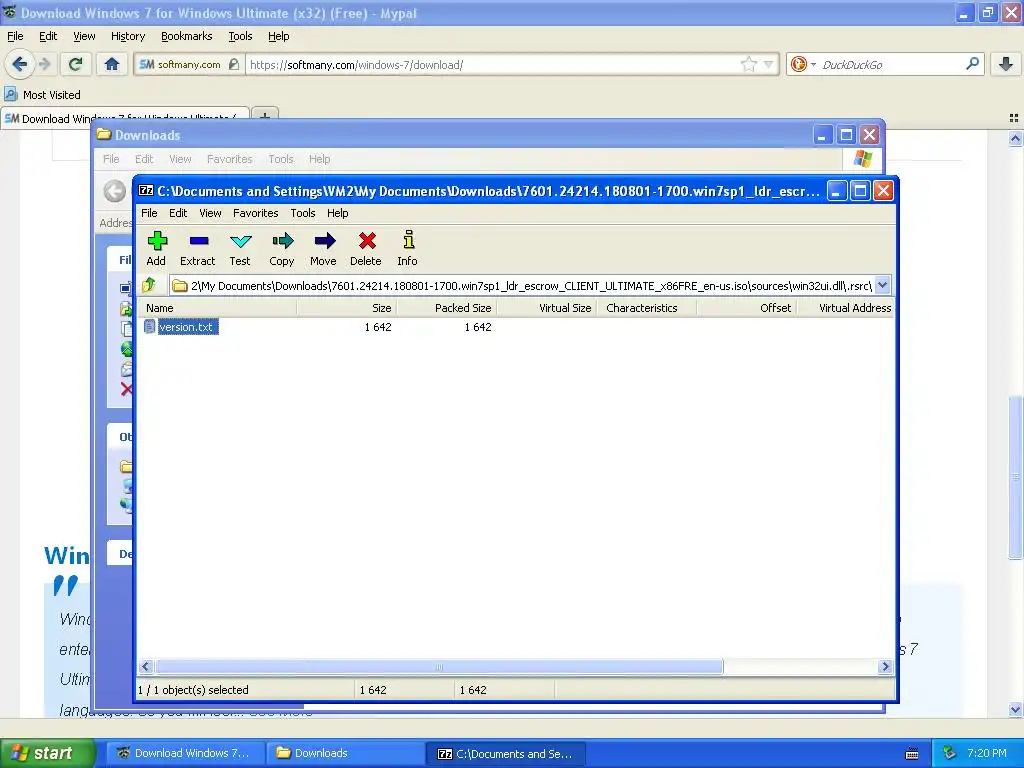Bookmark this page with the star icon
1024x768 pixels.
coord(748,64)
